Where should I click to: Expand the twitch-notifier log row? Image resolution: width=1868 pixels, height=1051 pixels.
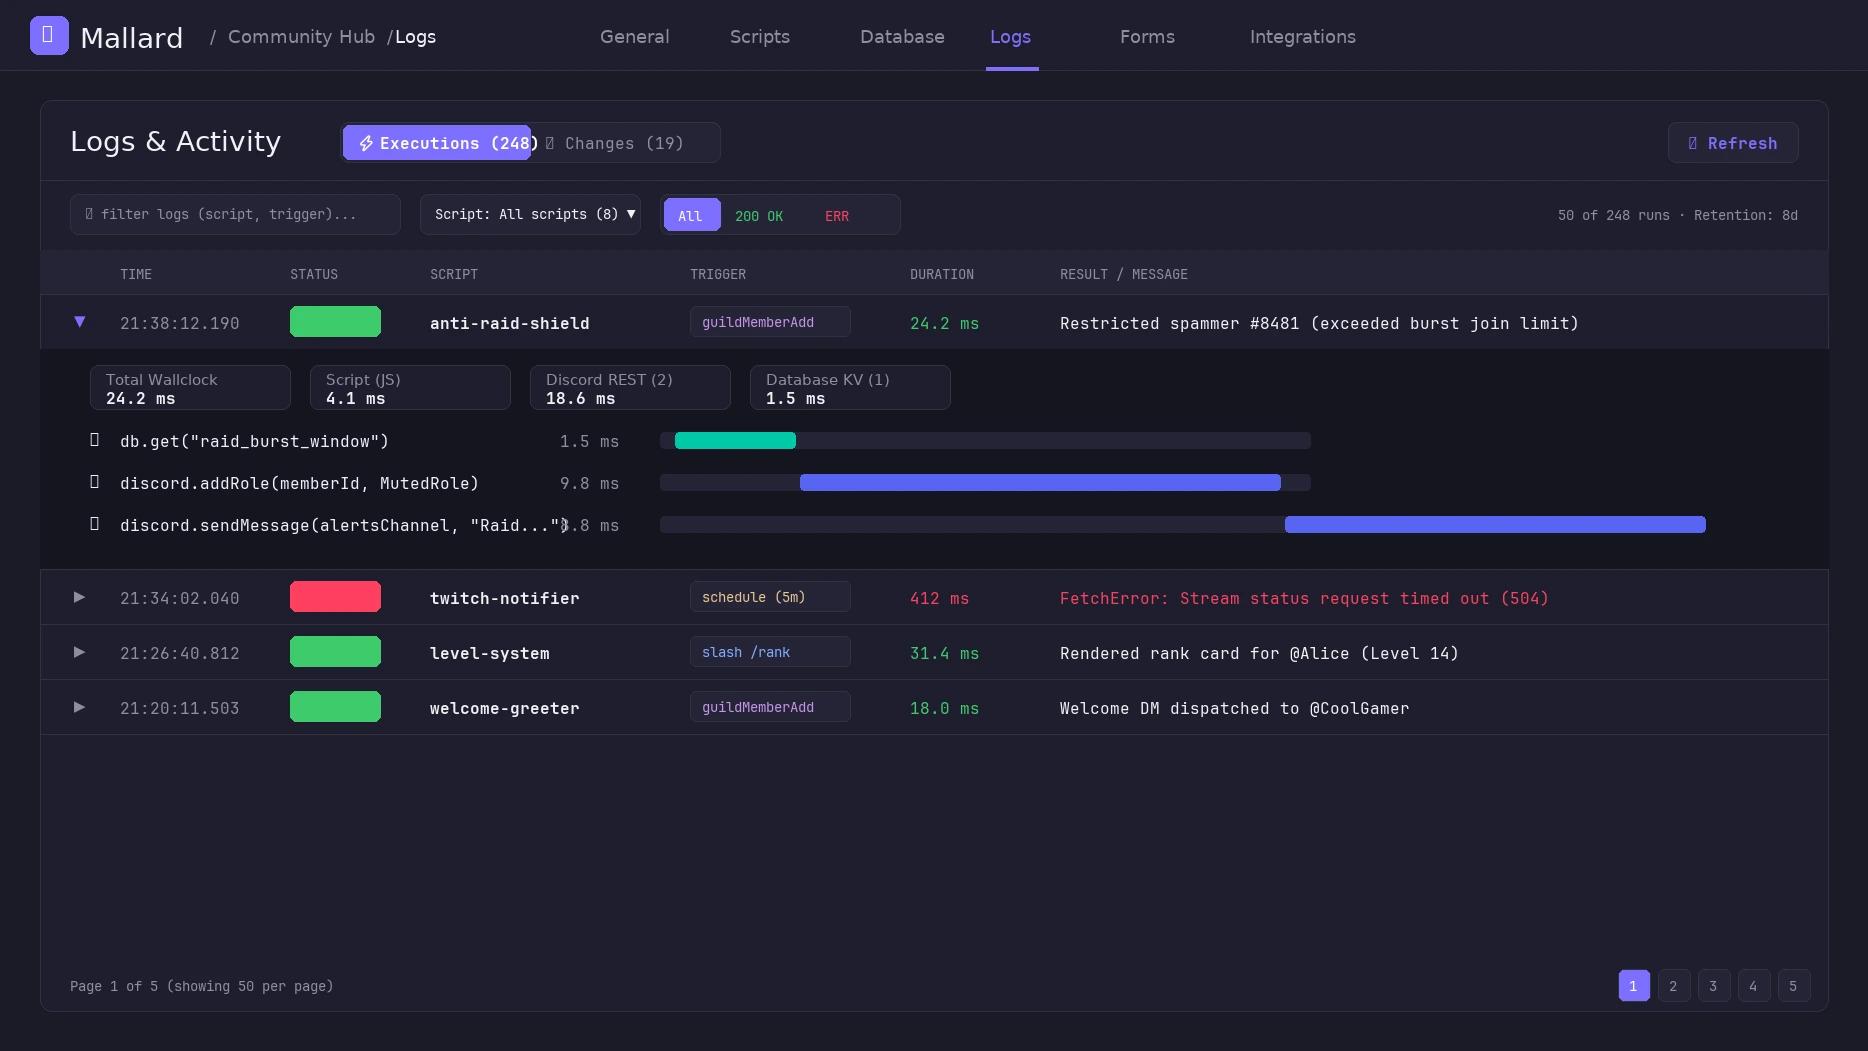(x=79, y=597)
